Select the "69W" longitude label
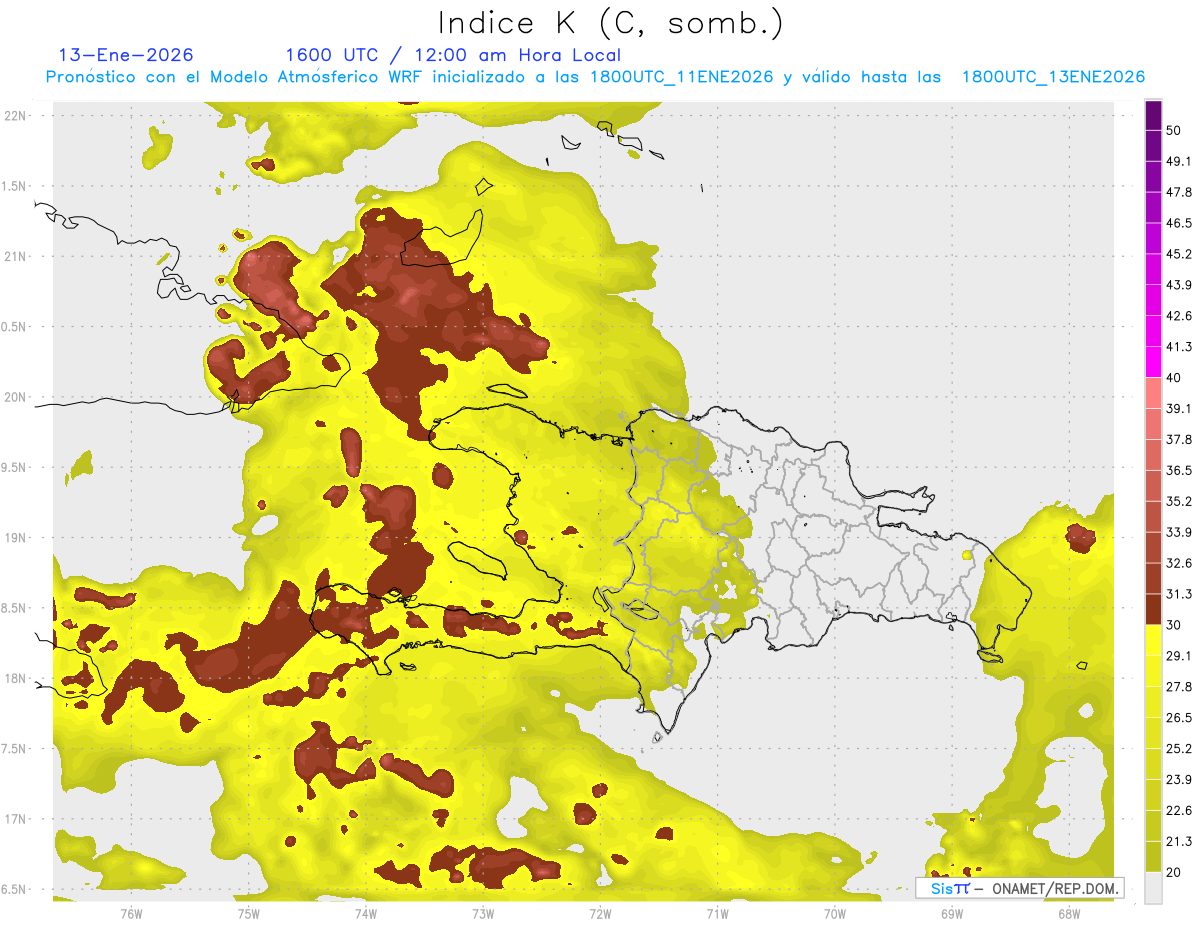Image resolution: width=1200 pixels, height=927 pixels. (952, 913)
